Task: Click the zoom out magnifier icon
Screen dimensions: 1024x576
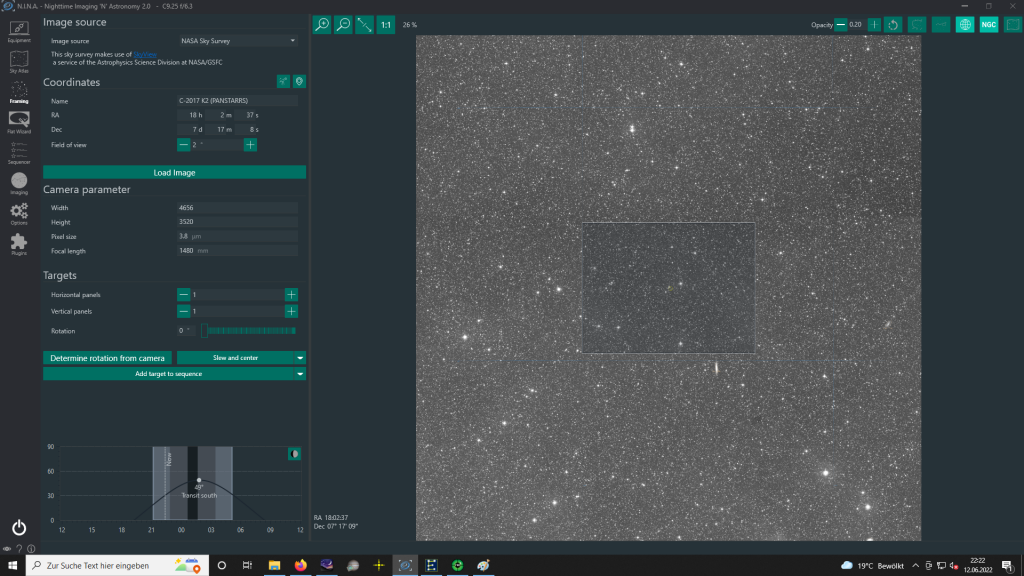Action: [x=343, y=24]
